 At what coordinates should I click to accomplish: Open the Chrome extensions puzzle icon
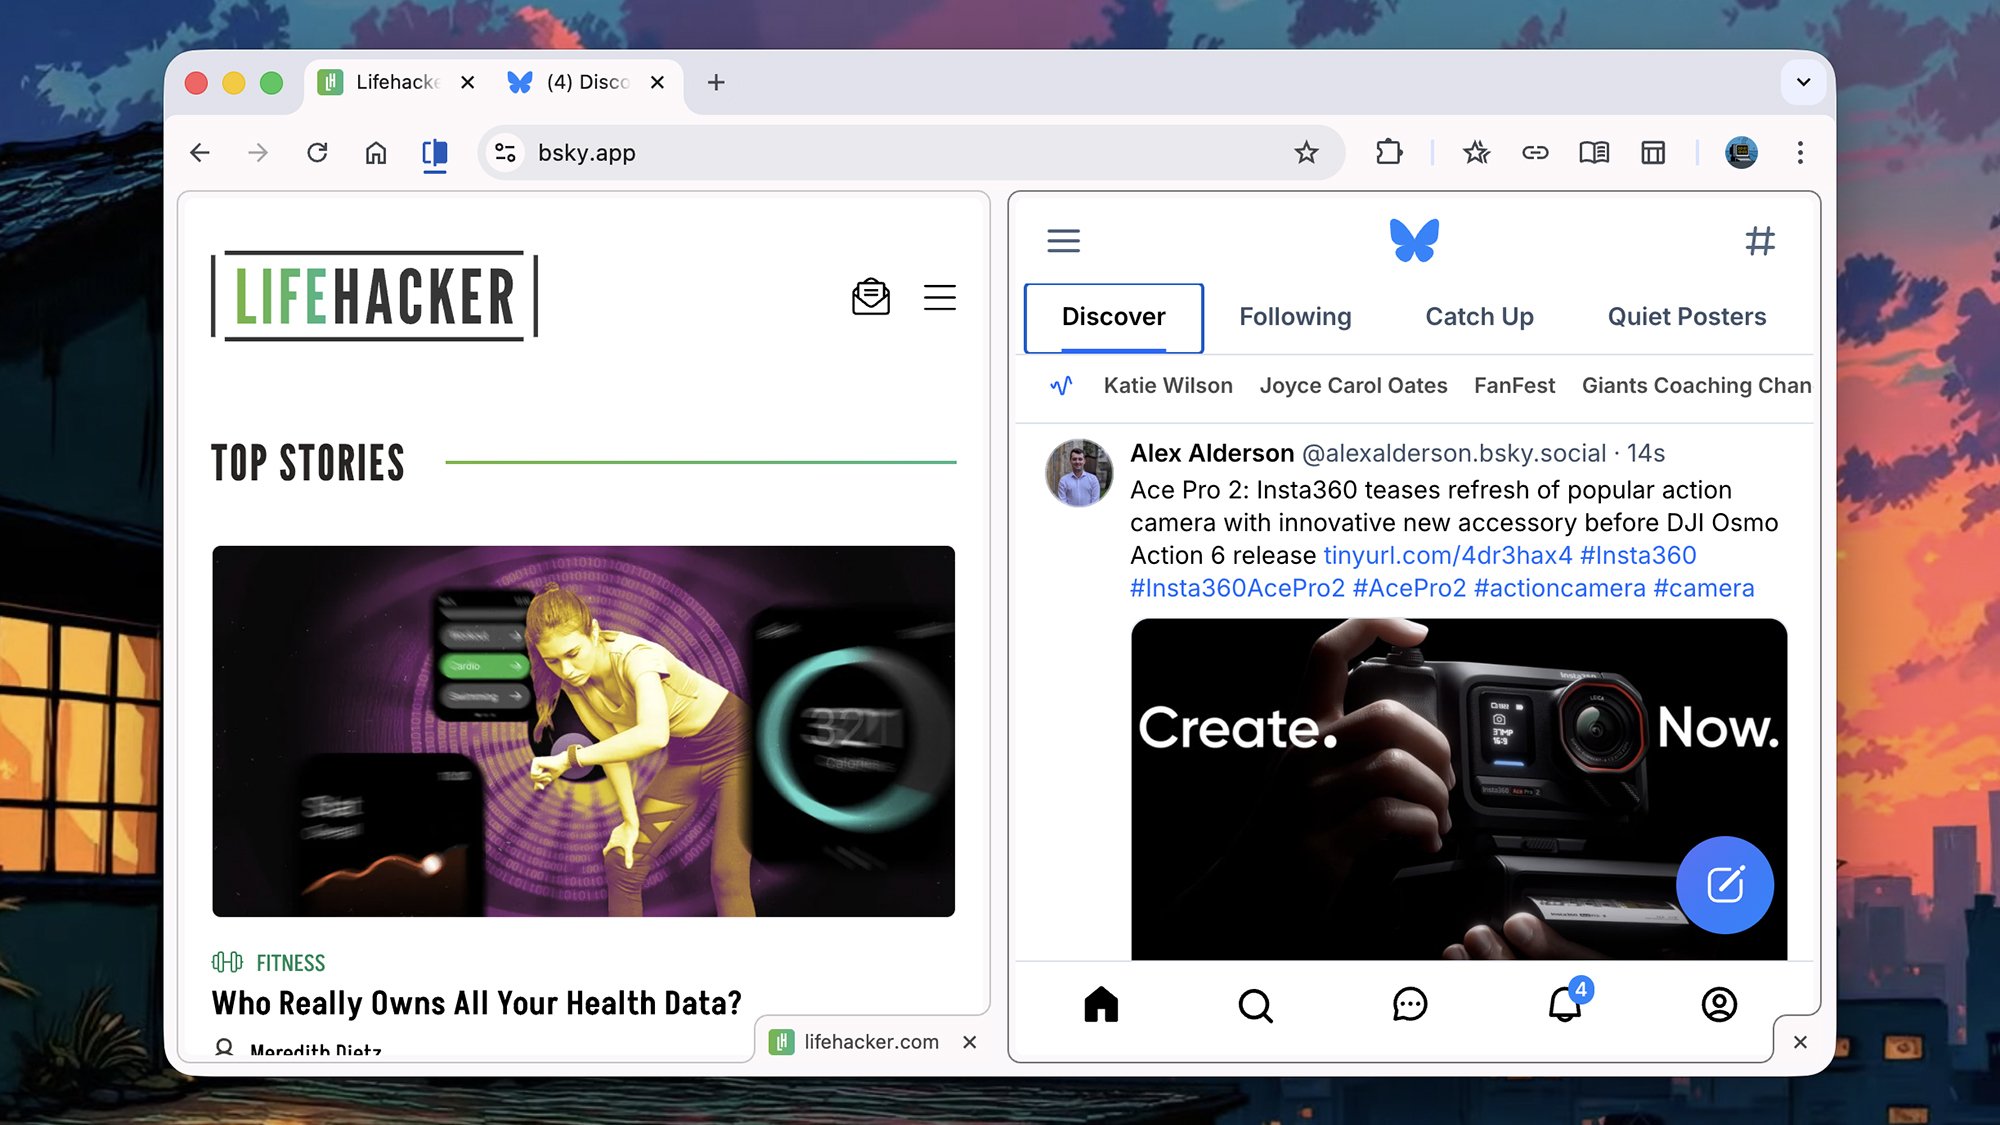[1389, 152]
